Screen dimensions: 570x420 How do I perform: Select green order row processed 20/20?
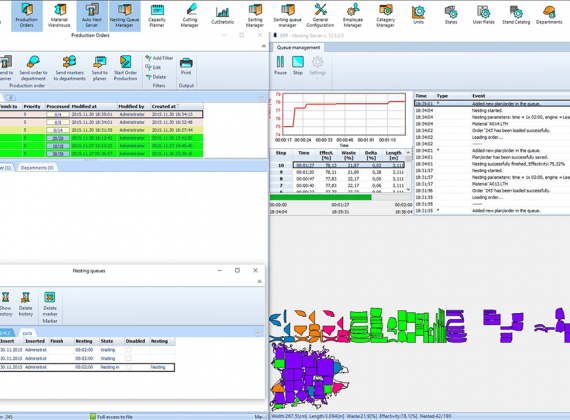101,138
